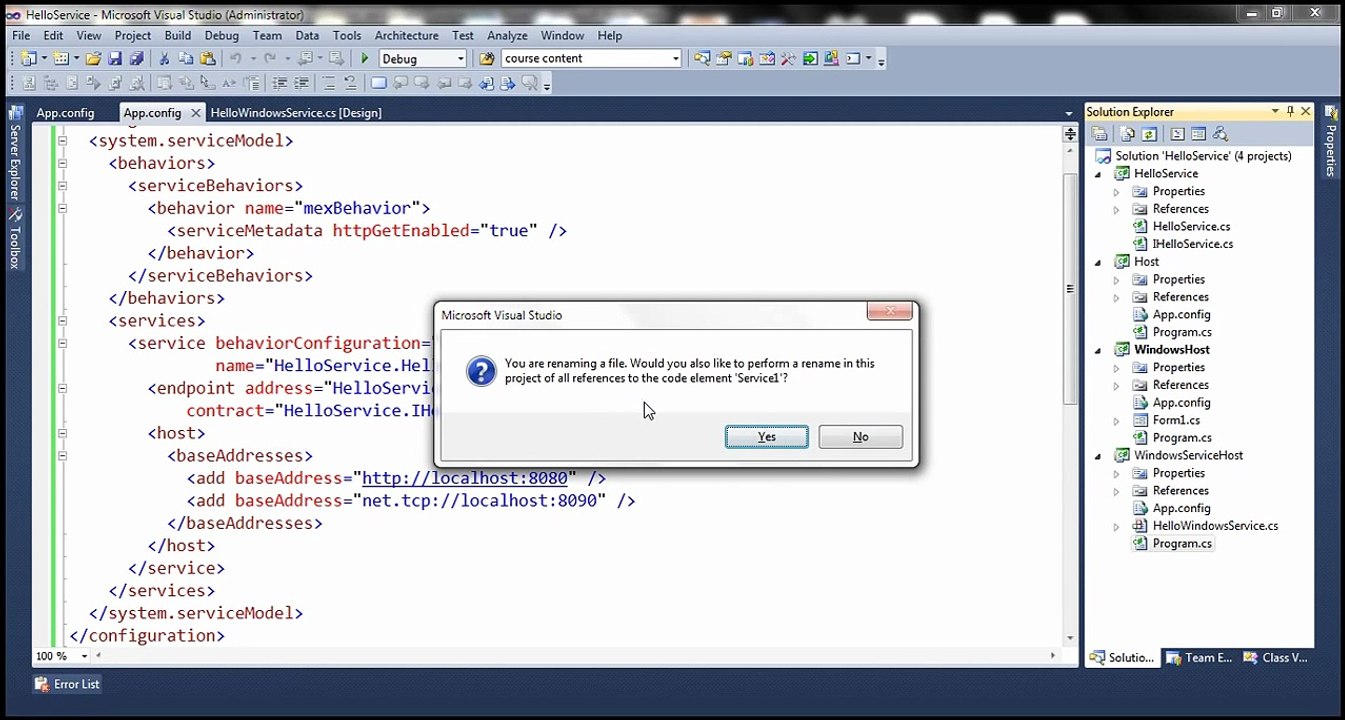Image resolution: width=1345 pixels, height=720 pixels.
Task: Click Yes in rename dialog
Action: (767, 437)
